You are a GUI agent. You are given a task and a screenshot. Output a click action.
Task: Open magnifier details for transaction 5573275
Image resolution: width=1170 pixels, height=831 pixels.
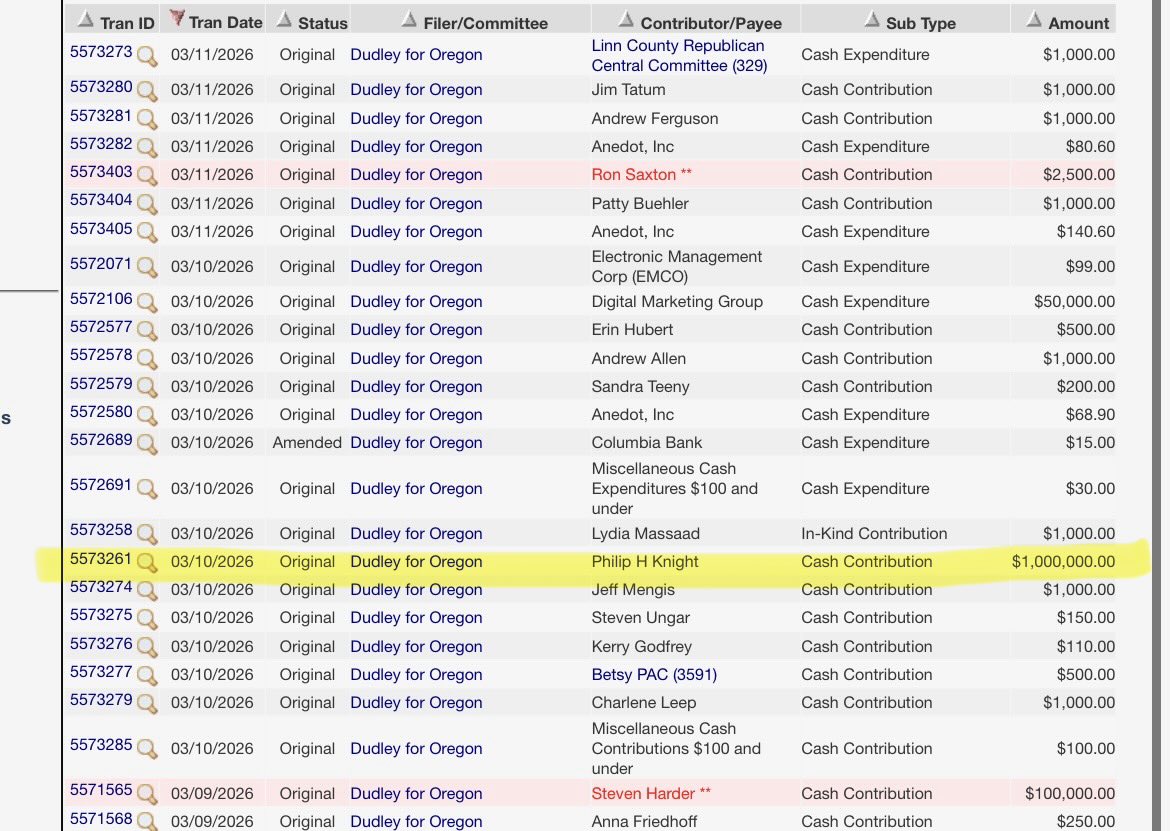coord(147,619)
